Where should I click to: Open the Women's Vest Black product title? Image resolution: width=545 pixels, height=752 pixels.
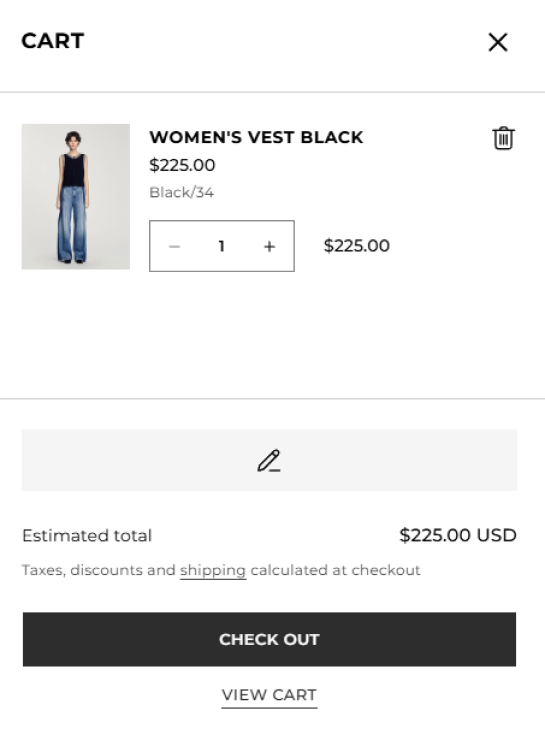(x=256, y=137)
